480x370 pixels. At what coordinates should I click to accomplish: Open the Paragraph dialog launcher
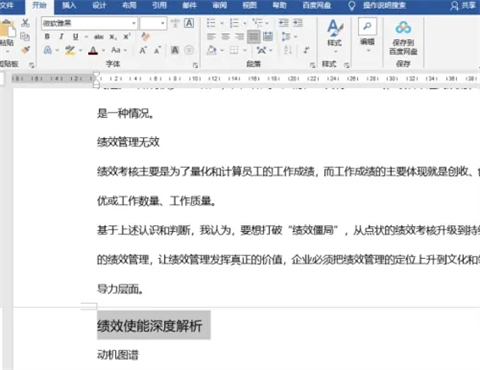[x=312, y=65]
